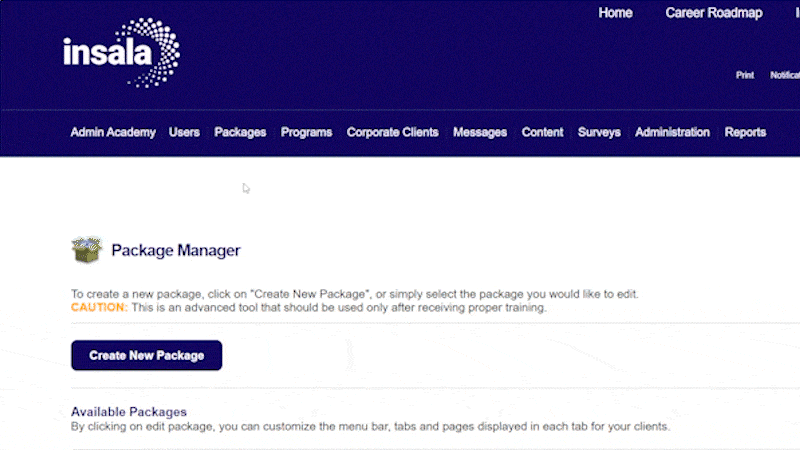Screen dimensions: 800x450
Task: Click the Create New Package button
Action: coord(146,355)
